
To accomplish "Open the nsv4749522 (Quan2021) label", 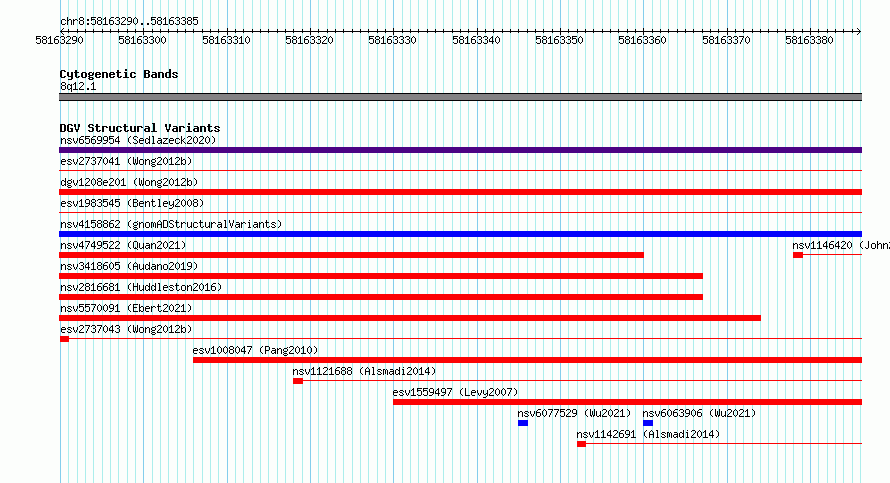I will 123,245.
